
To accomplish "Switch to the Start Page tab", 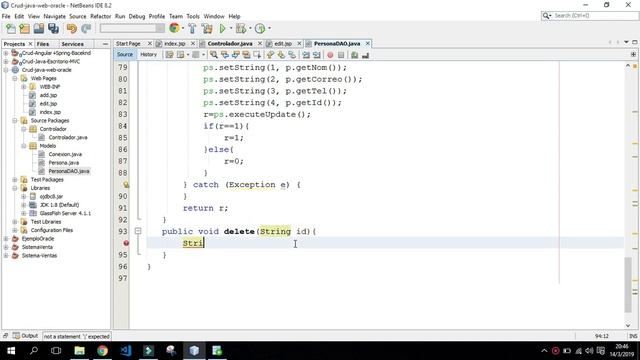I will 128,43.
